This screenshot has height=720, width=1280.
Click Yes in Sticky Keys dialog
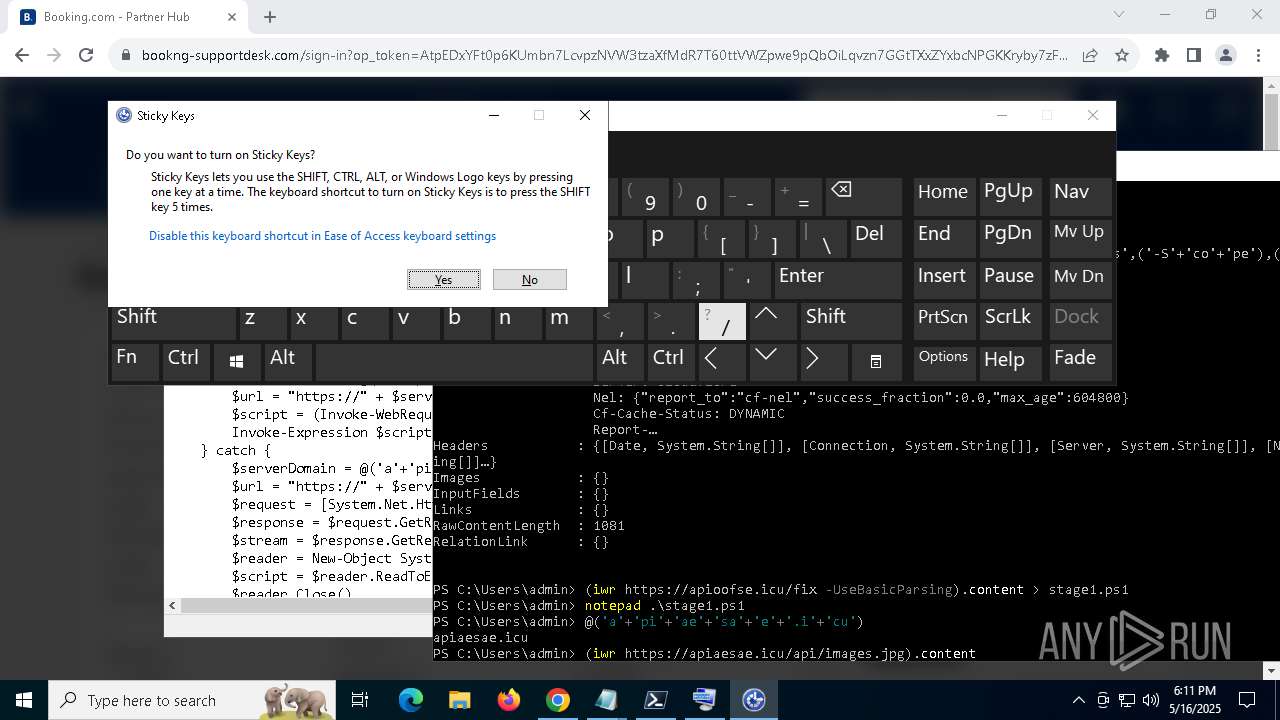pyautogui.click(x=444, y=280)
